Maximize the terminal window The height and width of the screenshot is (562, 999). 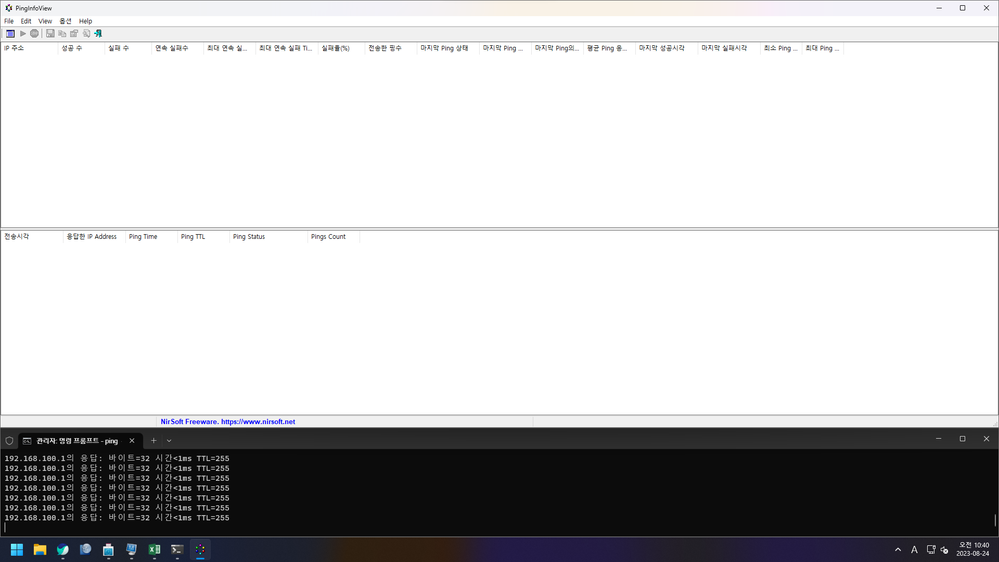coord(963,439)
